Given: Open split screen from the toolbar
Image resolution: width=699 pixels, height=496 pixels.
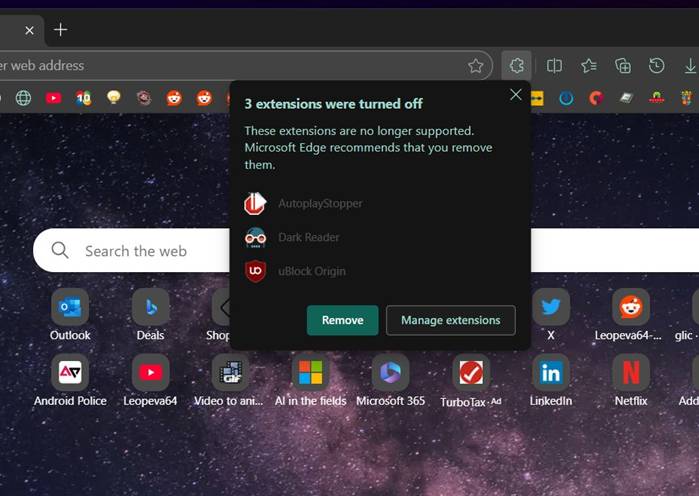Looking at the screenshot, I should (554, 65).
